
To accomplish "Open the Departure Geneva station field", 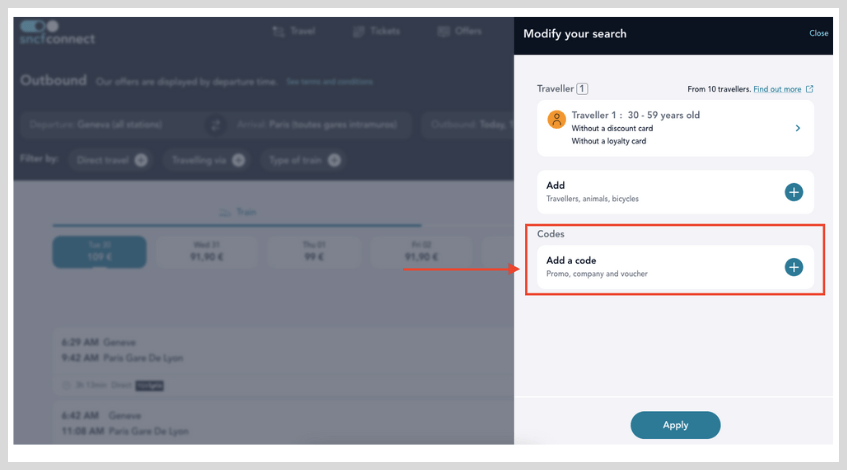I will point(110,126).
